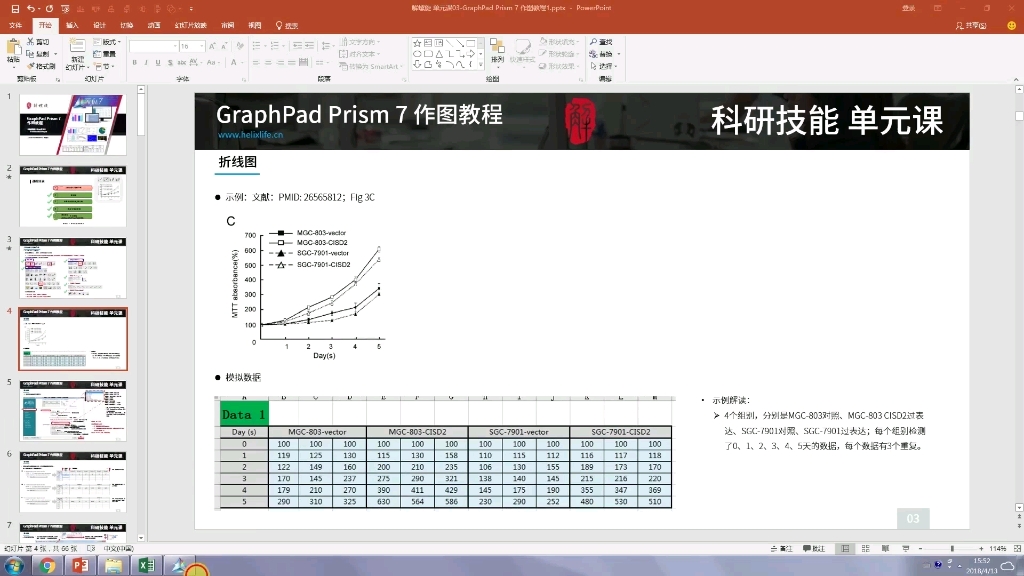
Task: Click the www.helixlife.cn link on the slide
Action: [251, 135]
